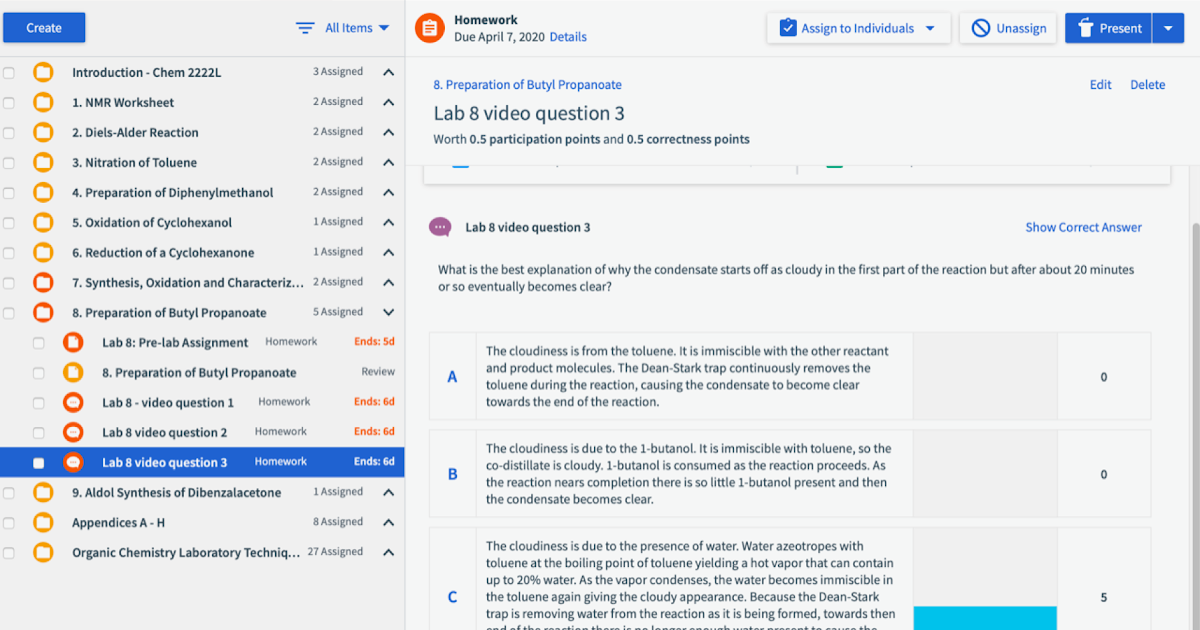Click the red folder icon for 8. Preparation of Butyl Propanoate
This screenshot has width=1200, height=630.
click(x=43, y=312)
